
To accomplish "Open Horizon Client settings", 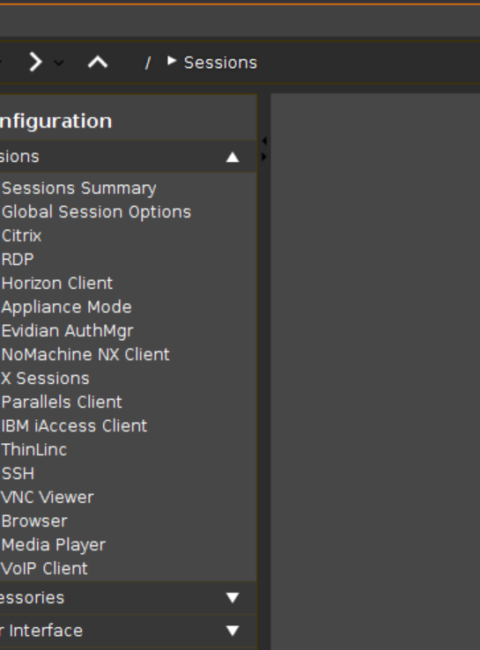I will (x=57, y=283).
